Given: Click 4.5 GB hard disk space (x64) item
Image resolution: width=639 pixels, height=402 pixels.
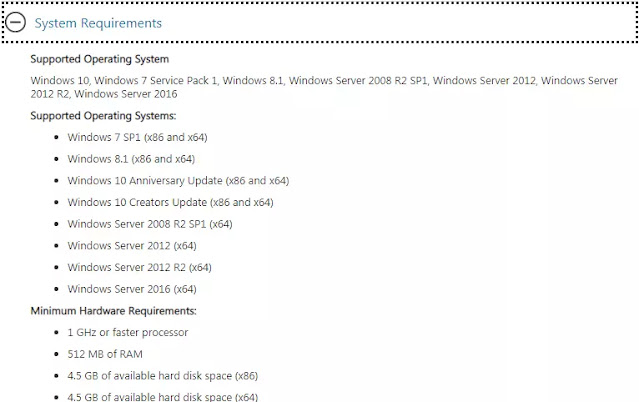Looking at the screenshot, I should point(163,397).
